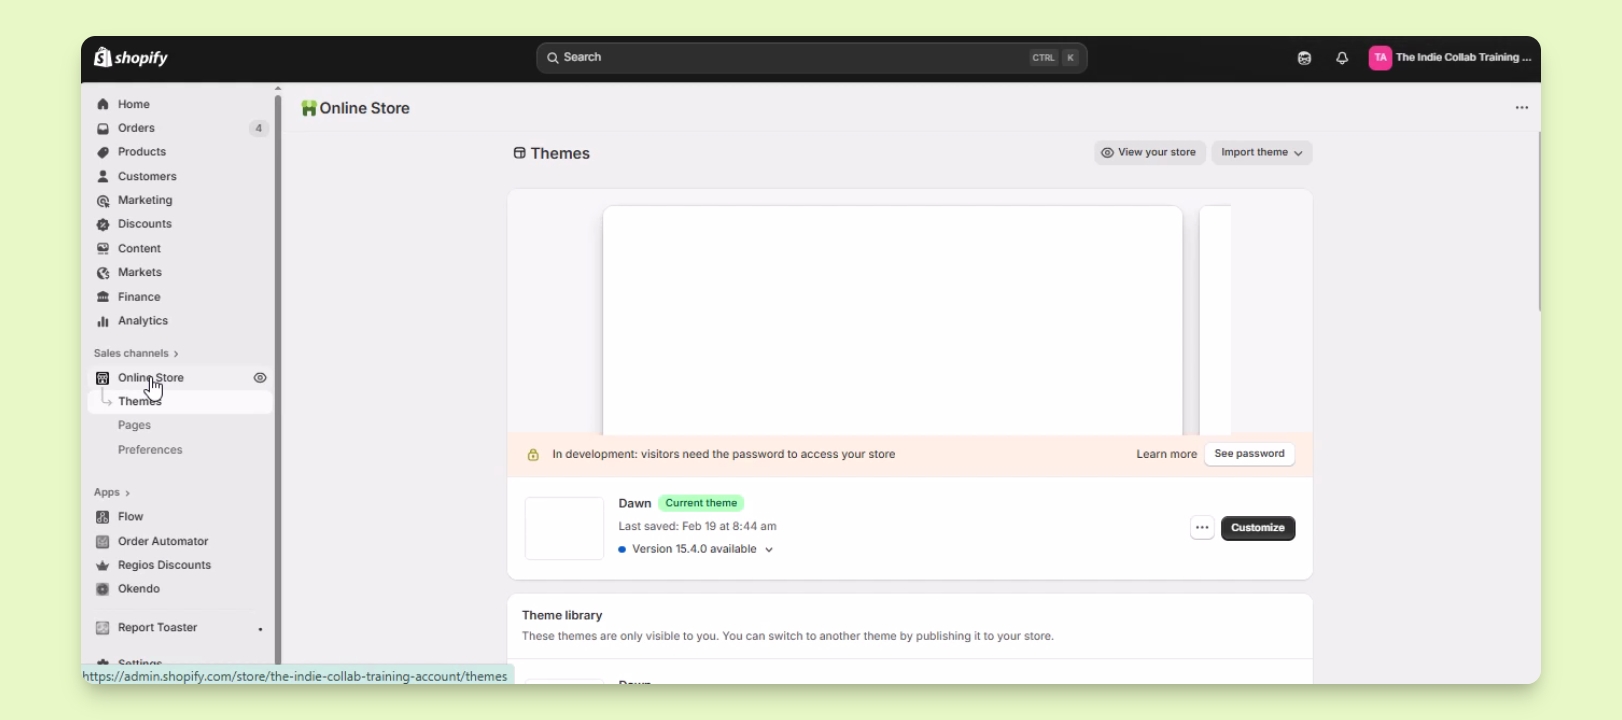
Task: Click the Theme library heading
Action: 563,616
